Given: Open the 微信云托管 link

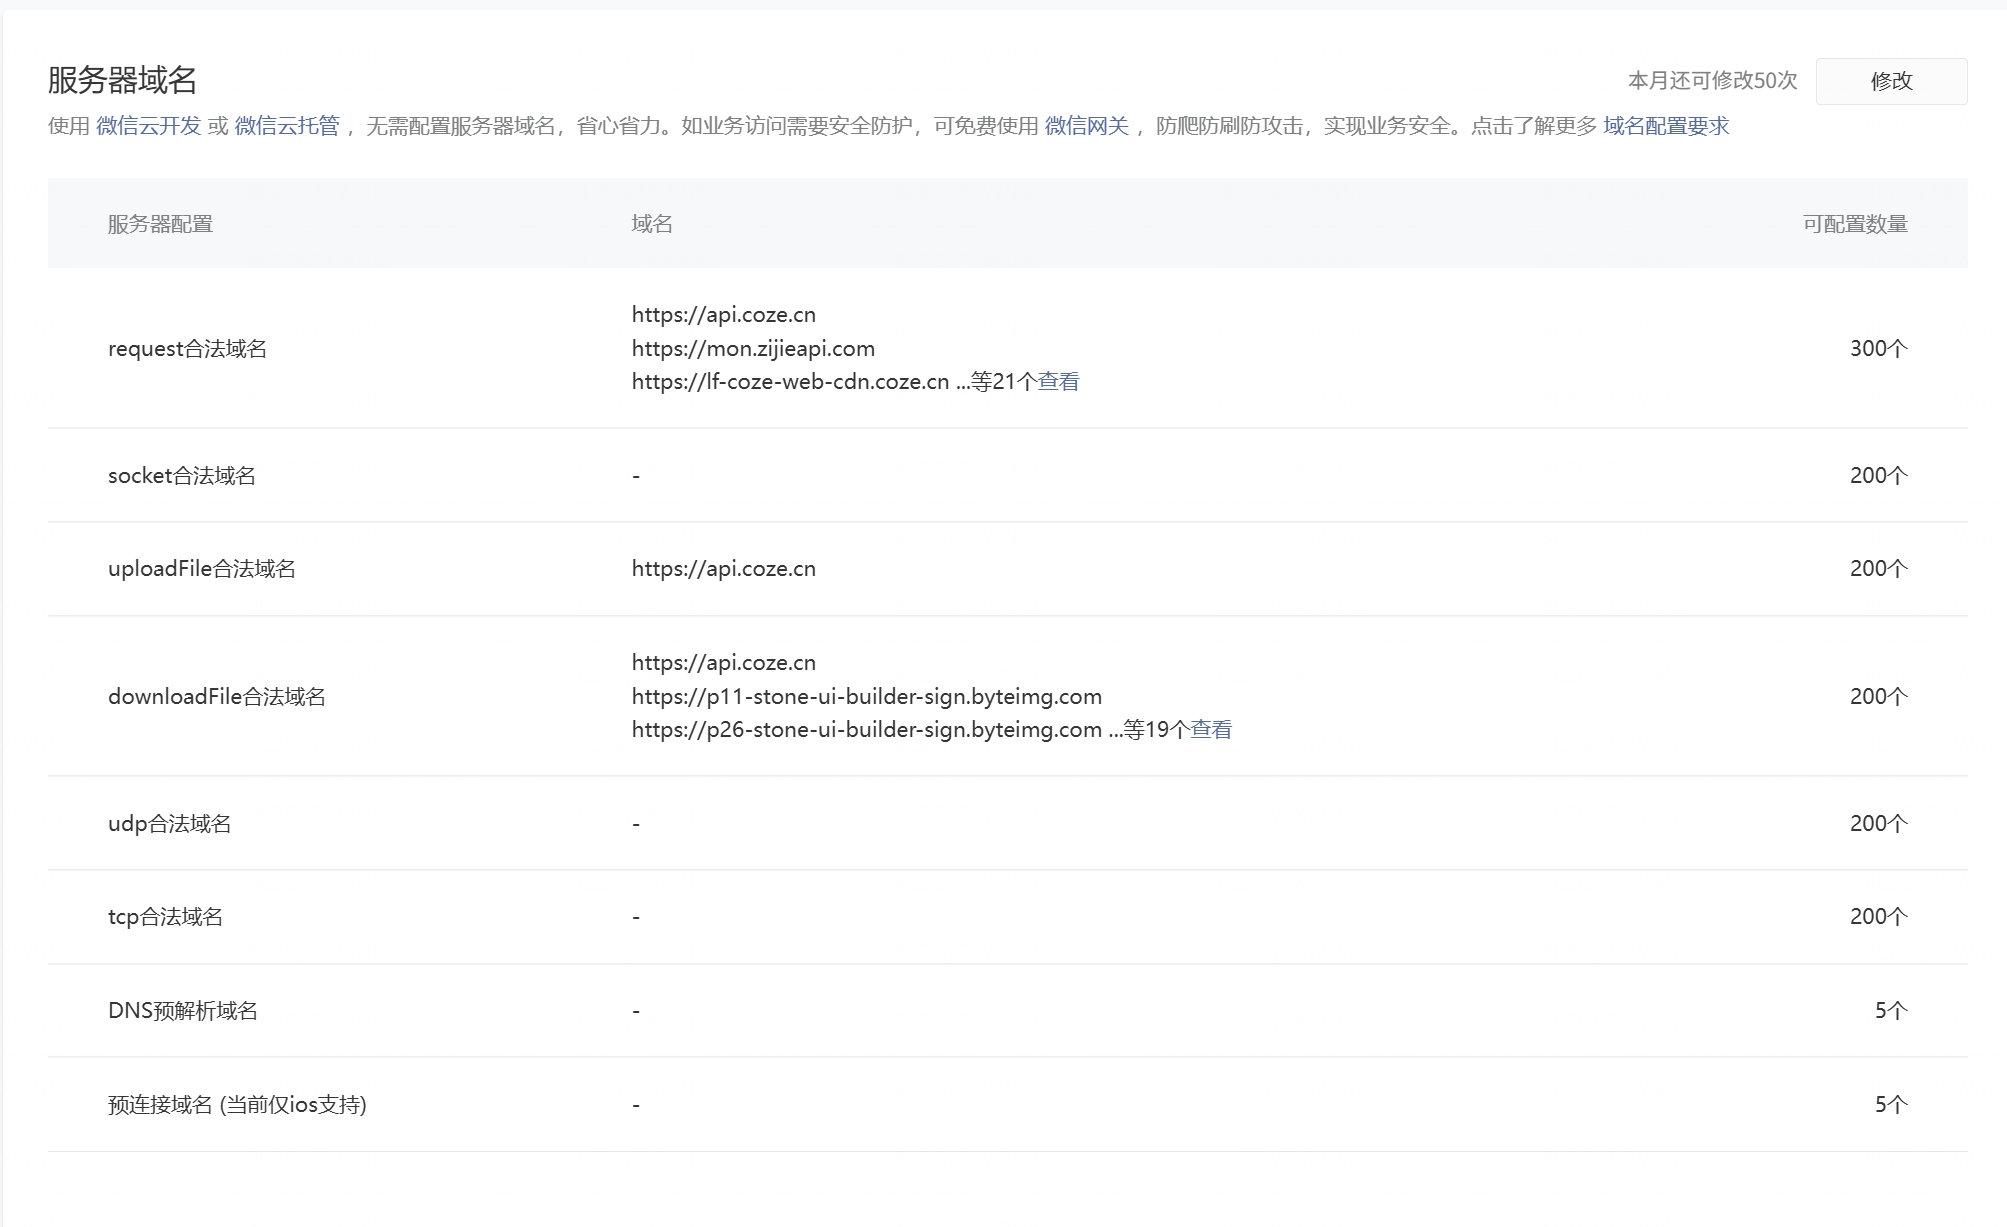Looking at the screenshot, I should (x=287, y=126).
